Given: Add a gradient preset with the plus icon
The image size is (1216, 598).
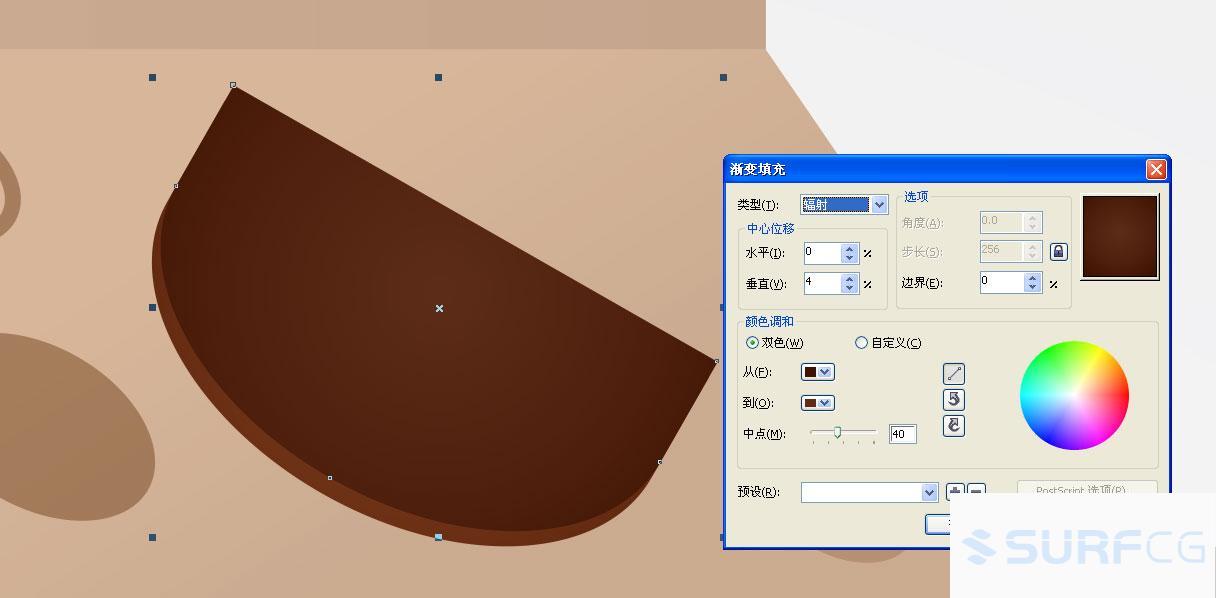Looking at the screenshot, I should coord(955,491).
